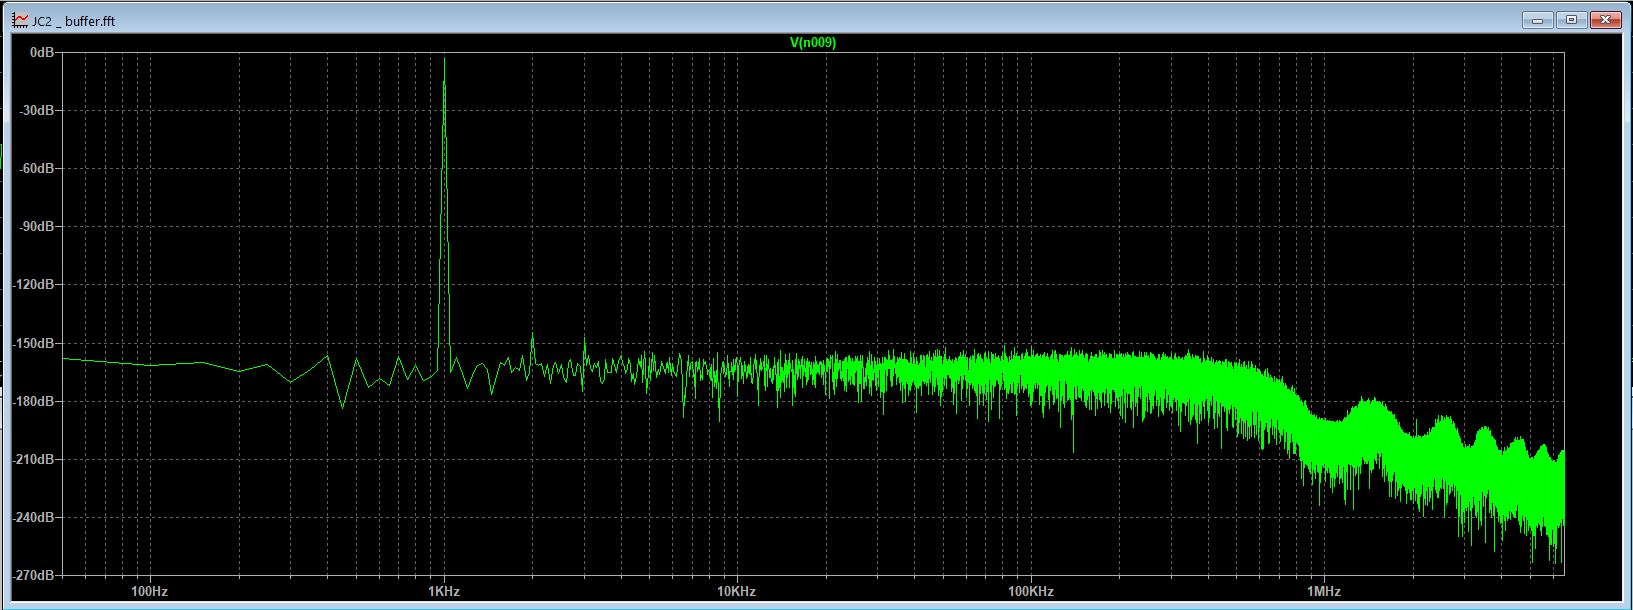The height and width of the screenshot is (610, 1633).
Task: Click the 100KHz frequency label
Action: pyautogui.click(x=1030, y=591)
